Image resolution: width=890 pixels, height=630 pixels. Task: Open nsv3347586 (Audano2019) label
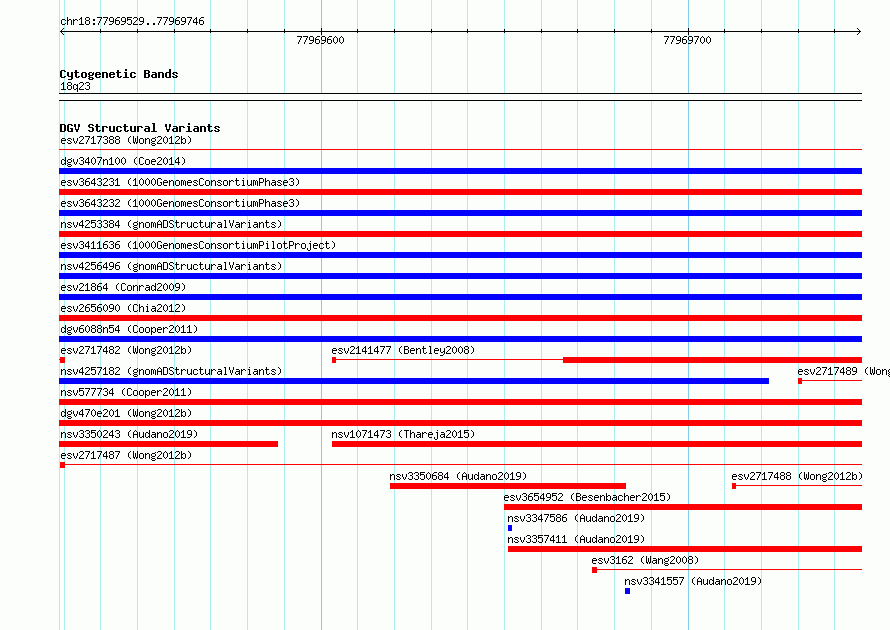tap(576, 518)
